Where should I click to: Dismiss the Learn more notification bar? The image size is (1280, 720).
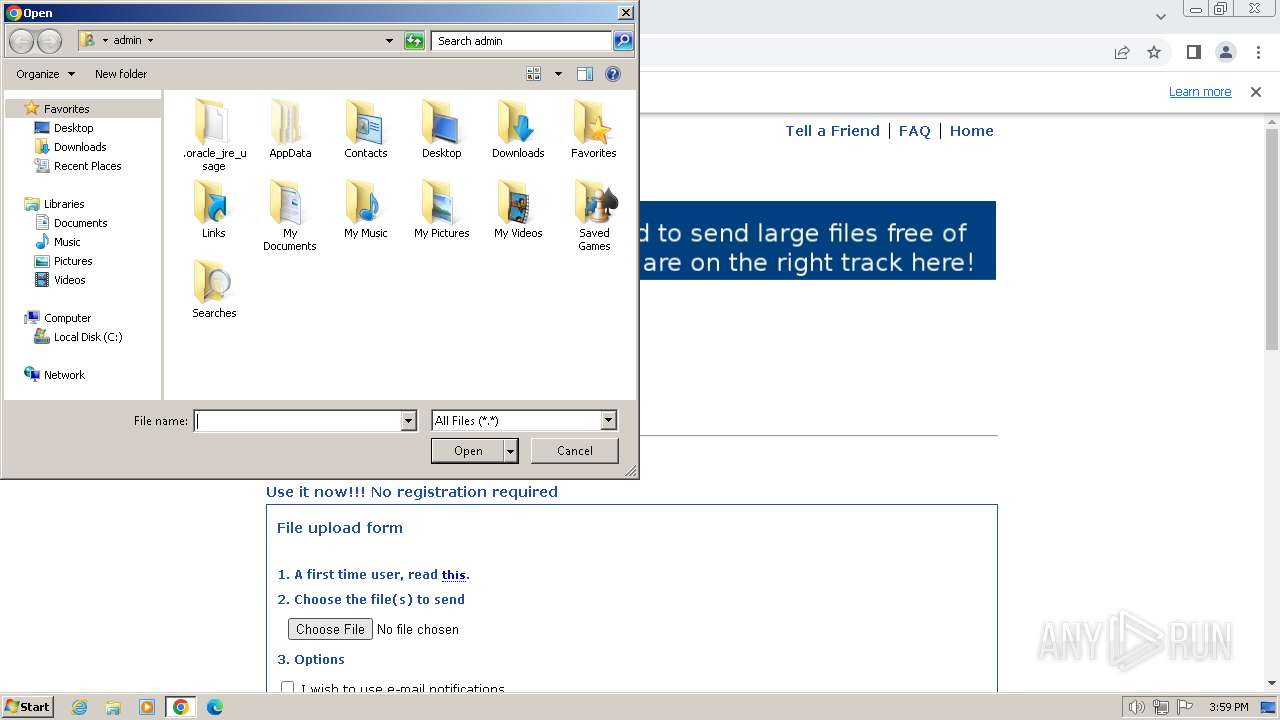1256,92
